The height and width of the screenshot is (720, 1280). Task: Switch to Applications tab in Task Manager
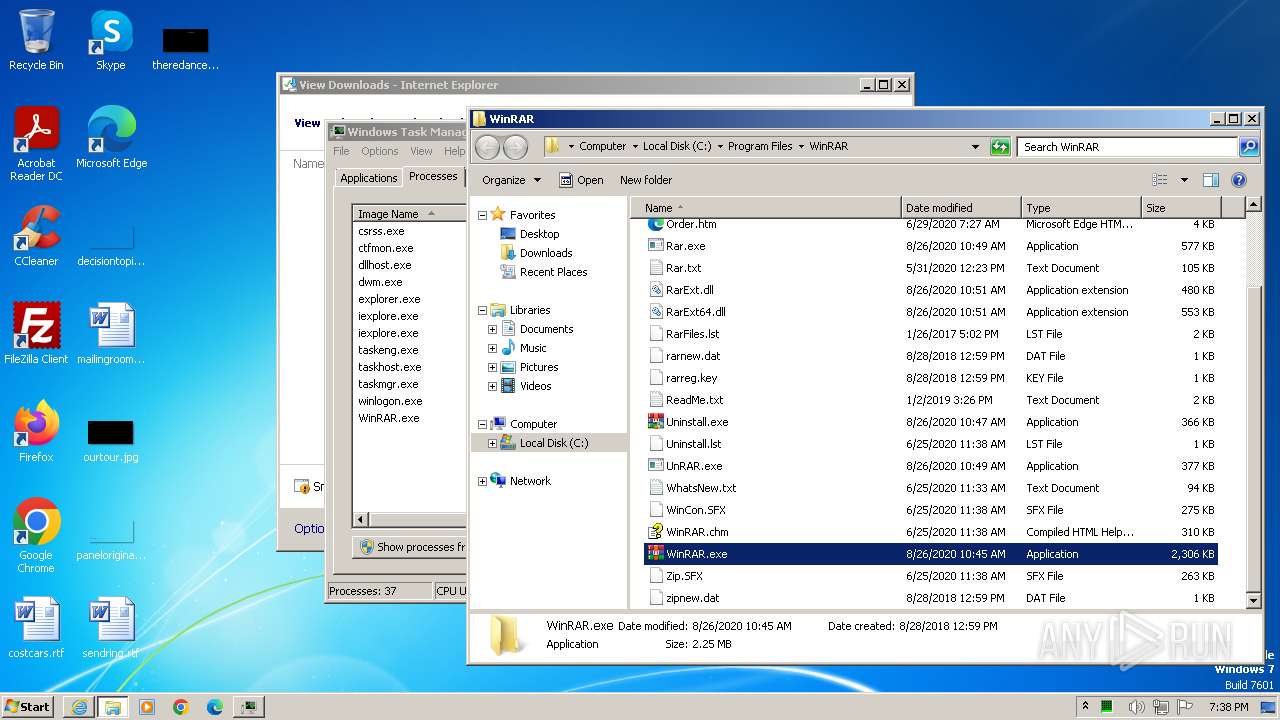[x=368, y=178]
